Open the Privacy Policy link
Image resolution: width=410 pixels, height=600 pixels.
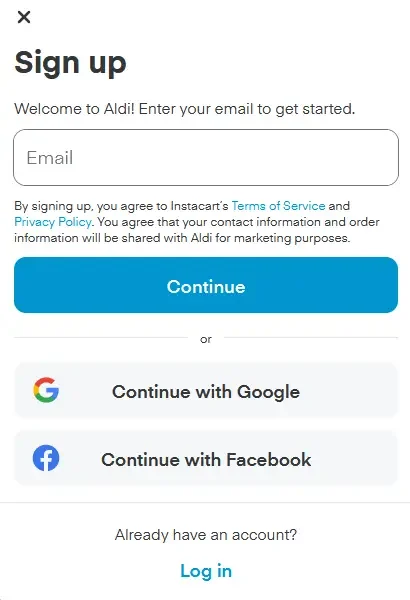(x=53, y=222)
